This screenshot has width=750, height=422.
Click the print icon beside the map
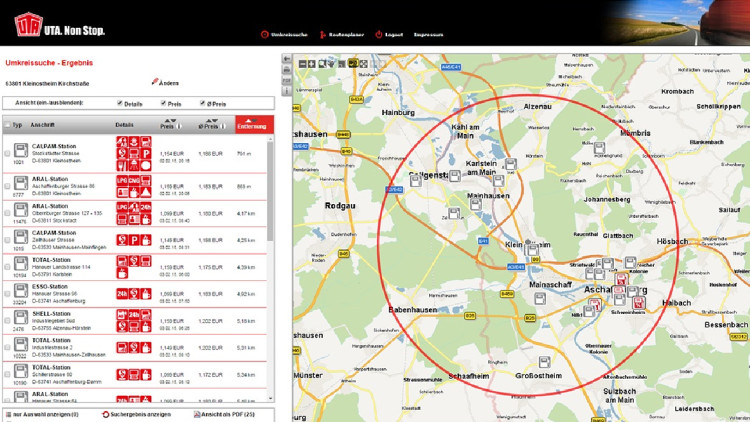(287, 70)
